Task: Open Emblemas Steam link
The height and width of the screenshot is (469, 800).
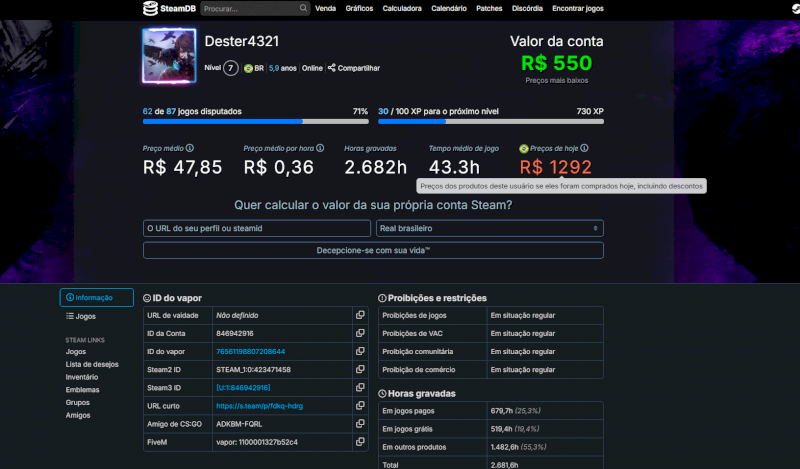Action: click(x=82, y=390)
